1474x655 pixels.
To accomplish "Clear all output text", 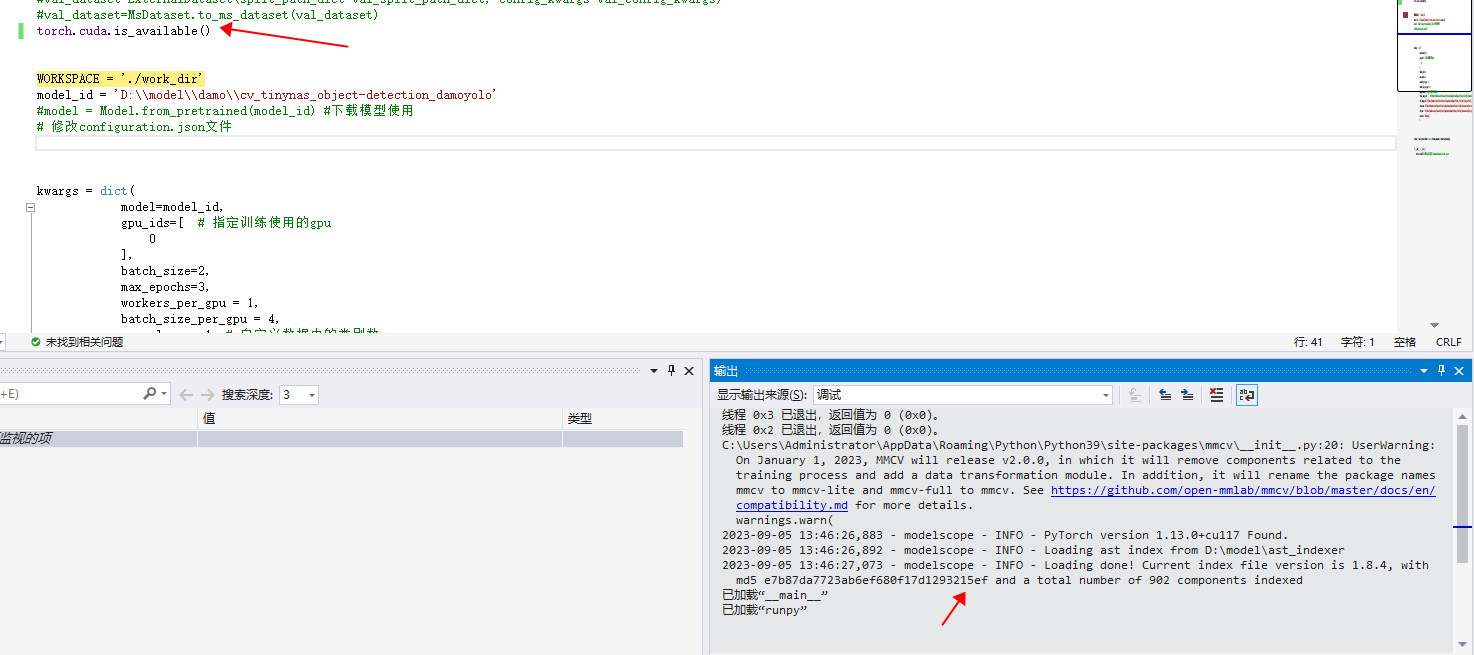I will (1216, 395).
